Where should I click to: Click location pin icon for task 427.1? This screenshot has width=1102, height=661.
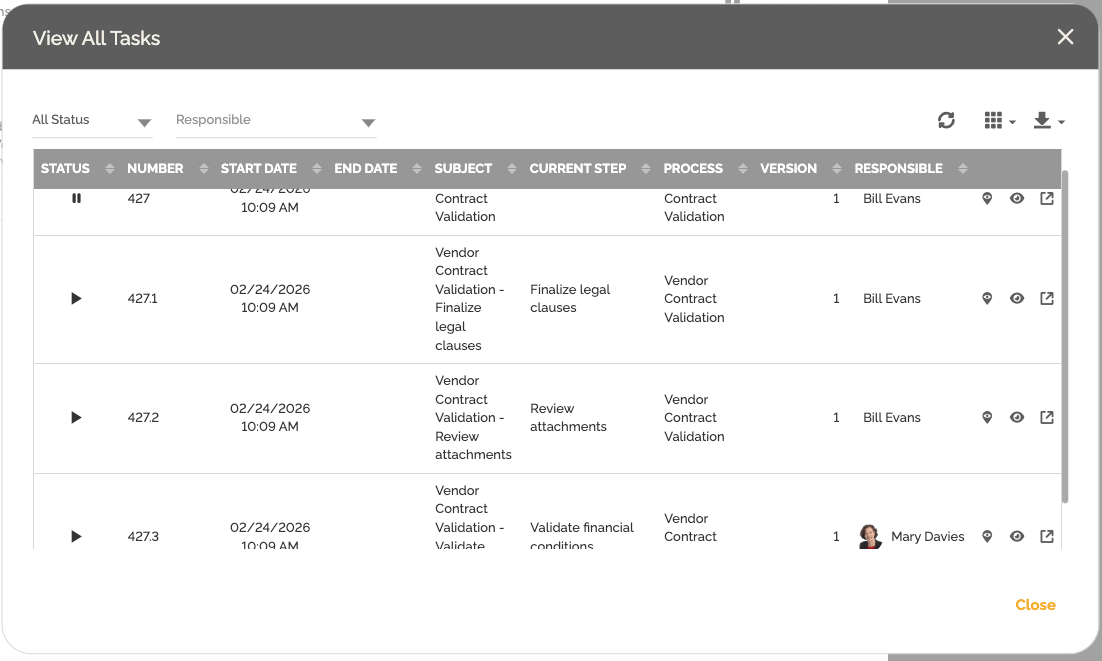pyautogui.click(x=987, y=299)
